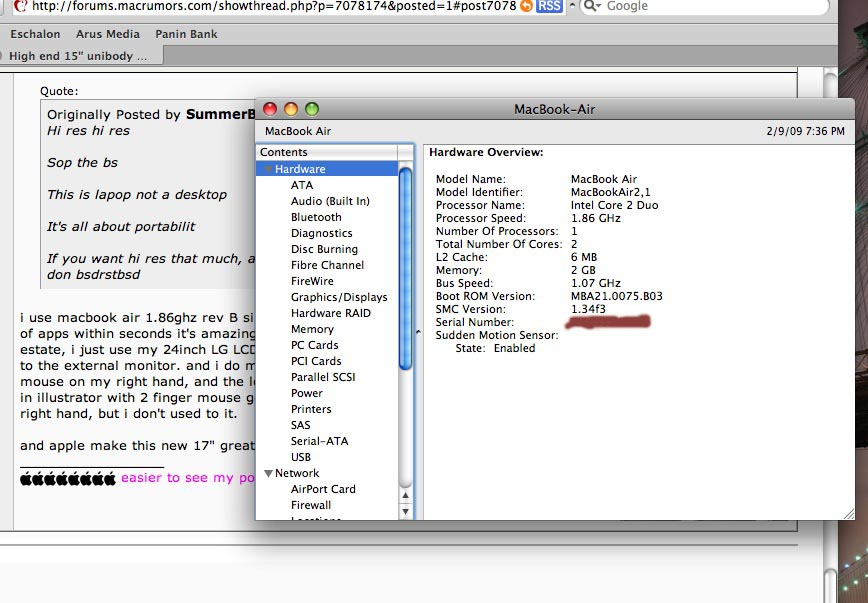Click the Boot ROM Version MBA21.0075.B03
Image resolution: width=868 pixels, height=603 pixels.
coord(617,296)
